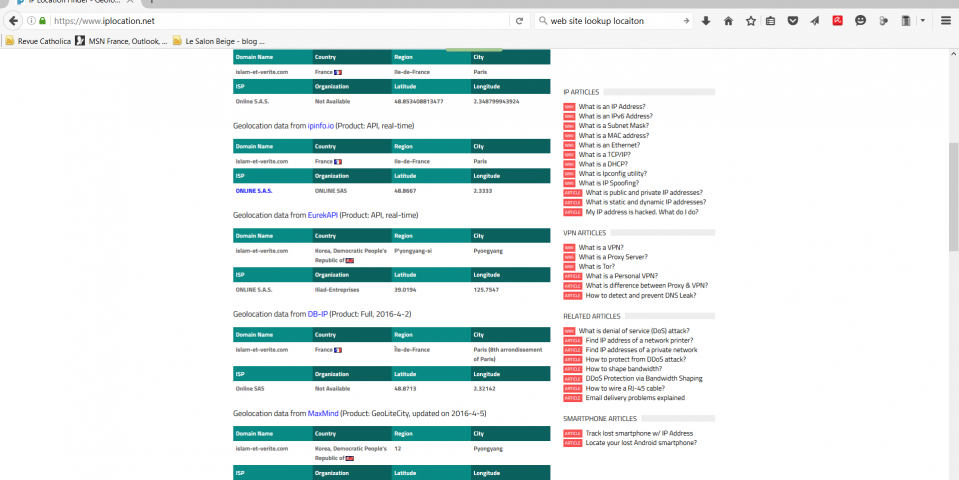Image resolution: width=959 pixels, height=480 pixels.
Task: Open MSN France, Outlook bookmark
Action: [121, 41]
